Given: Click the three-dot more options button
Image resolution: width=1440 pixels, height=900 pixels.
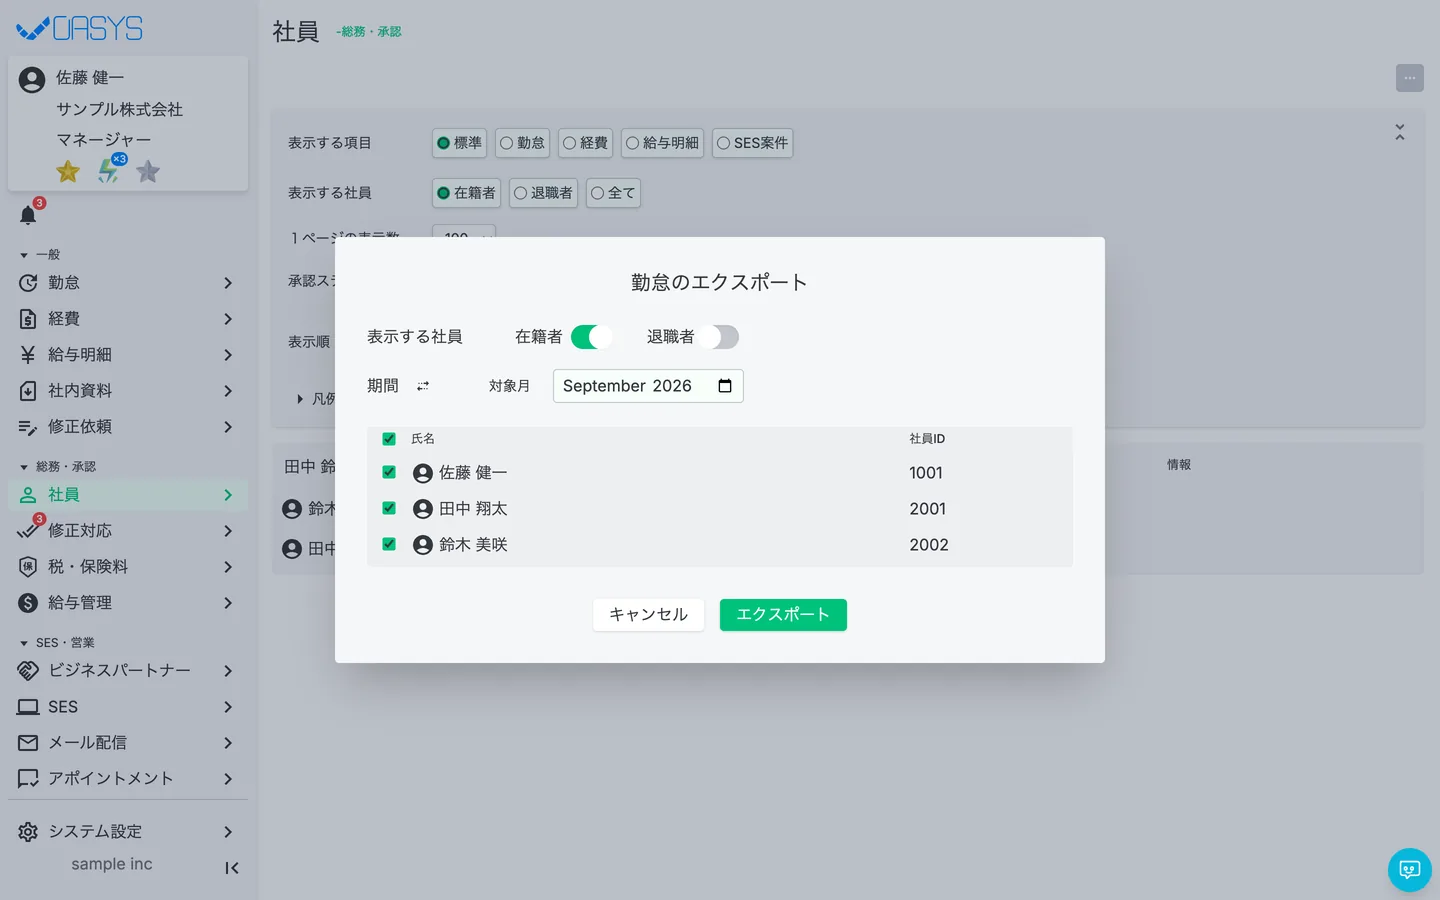Looking at the screenshot, I should click(1410, 78).
